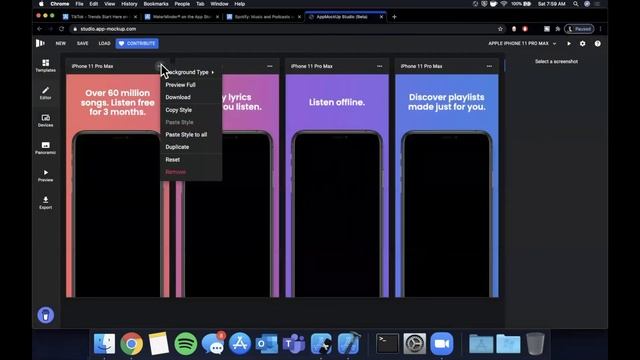
Task: Open the Panoramic panel
Action: point(45,148)
